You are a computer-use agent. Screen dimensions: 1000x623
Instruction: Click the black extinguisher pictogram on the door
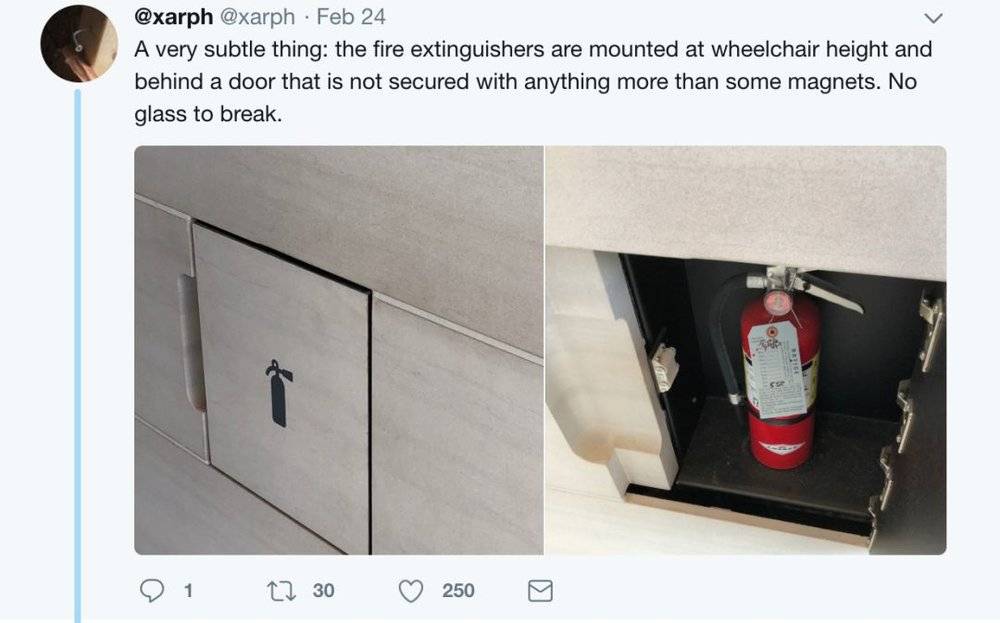coord(279,393)
